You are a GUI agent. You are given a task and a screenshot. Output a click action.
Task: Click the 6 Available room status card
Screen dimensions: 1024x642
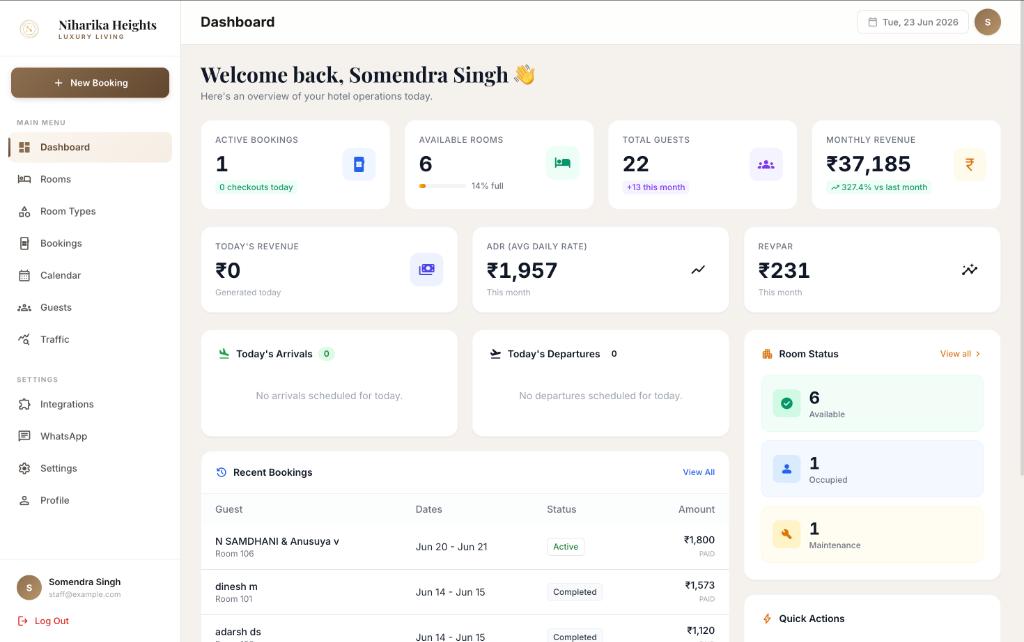click(x=872, y=403)
